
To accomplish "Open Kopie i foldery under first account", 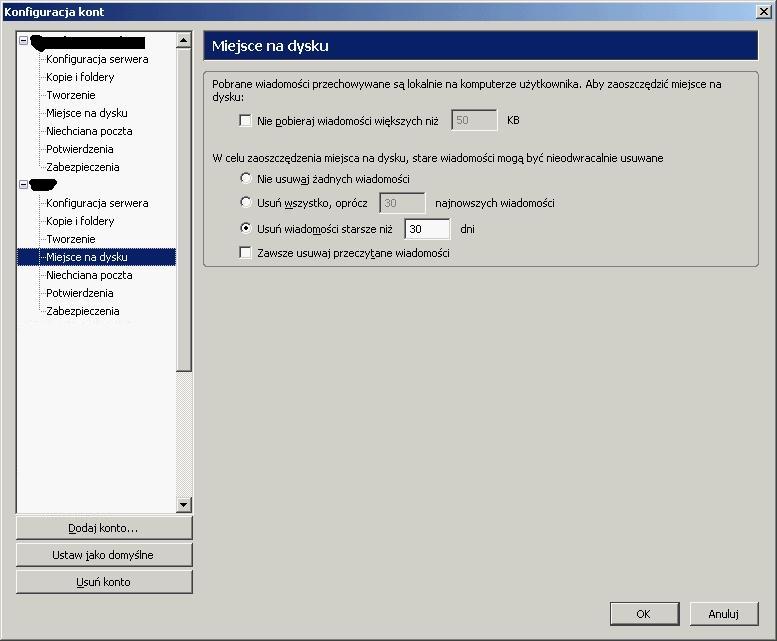I will 80,77.
